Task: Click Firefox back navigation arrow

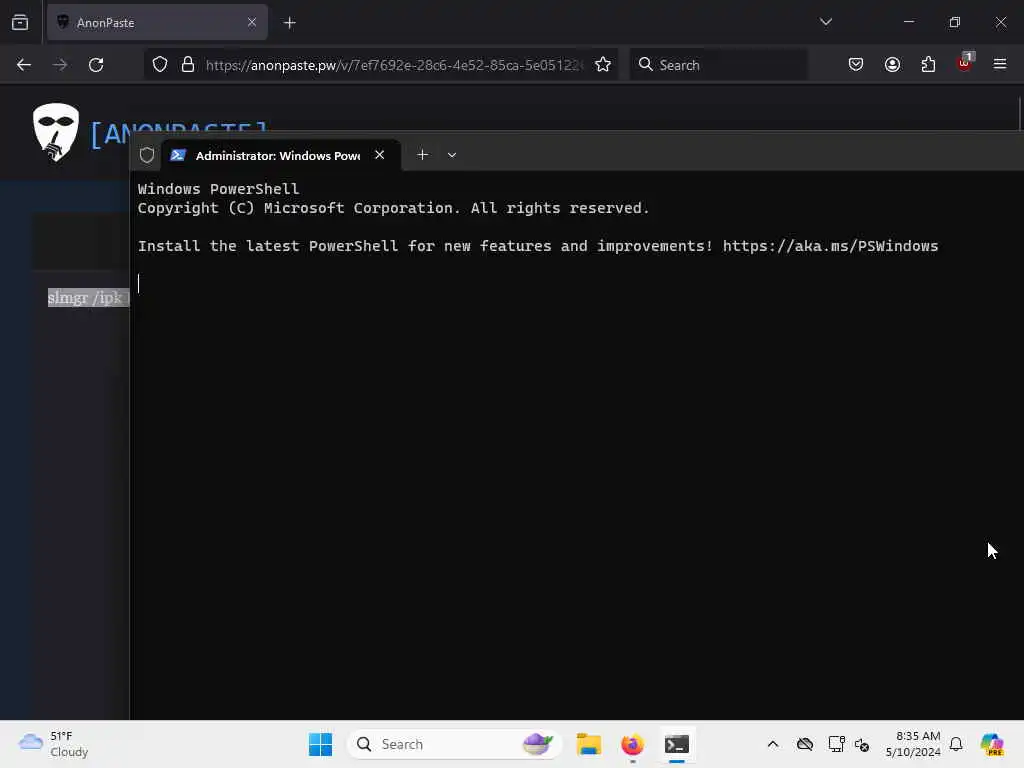Action: click(x=24, y=65)
